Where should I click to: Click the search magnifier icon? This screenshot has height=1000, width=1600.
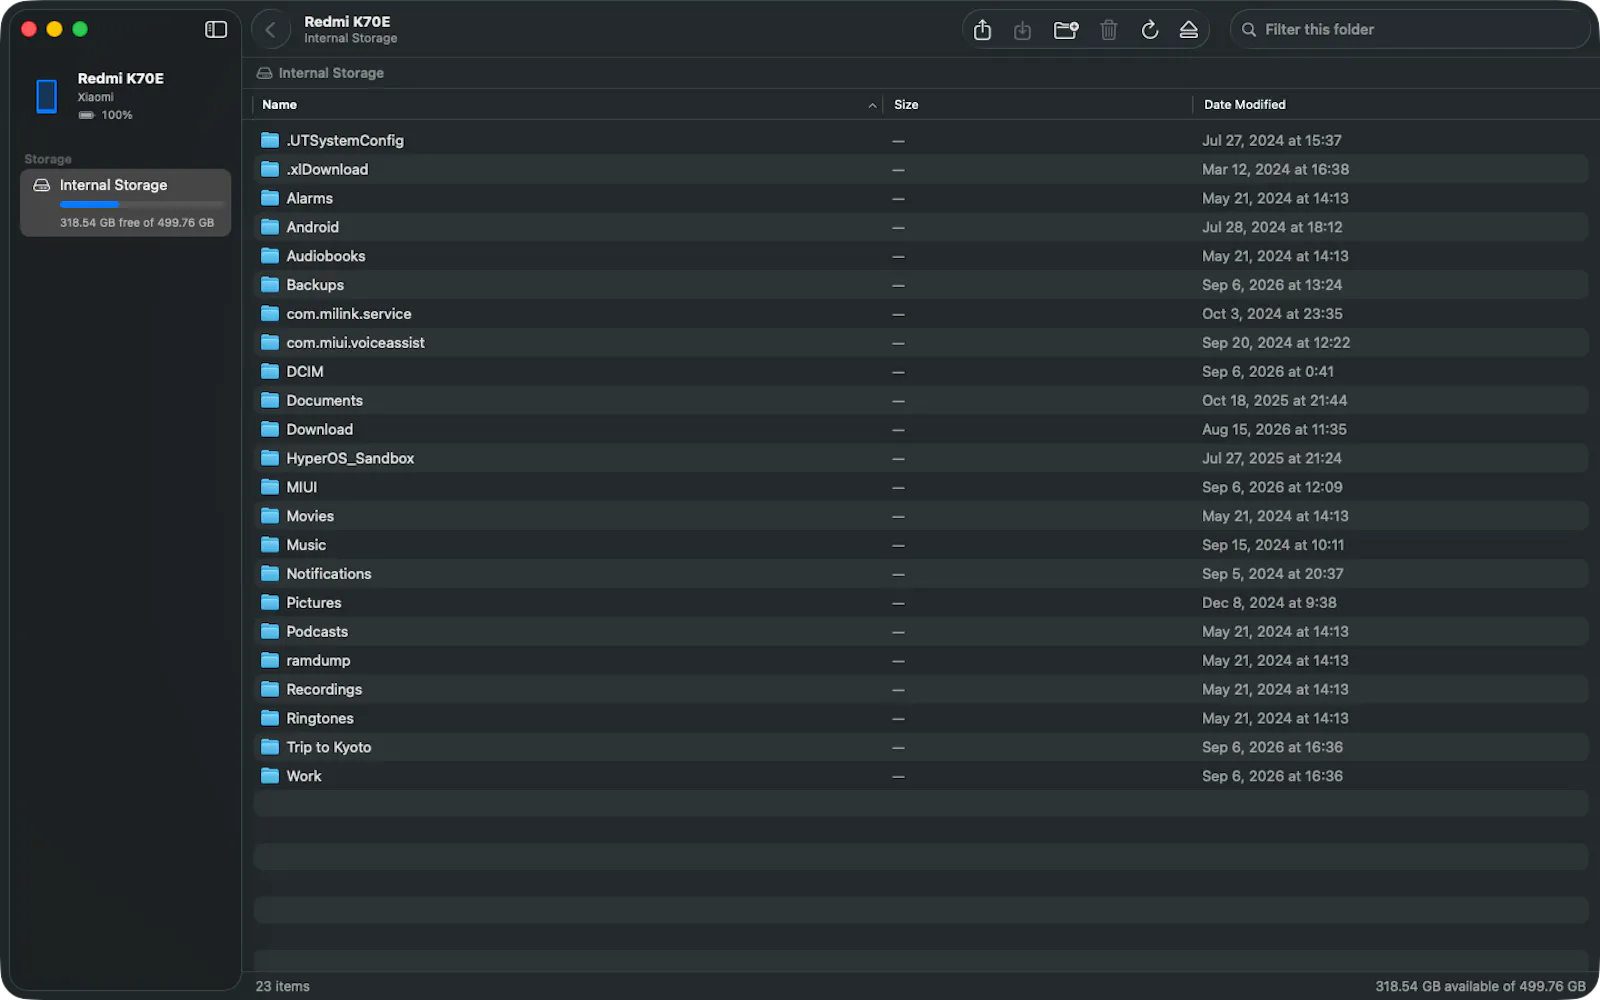(x=1249, y=30)
